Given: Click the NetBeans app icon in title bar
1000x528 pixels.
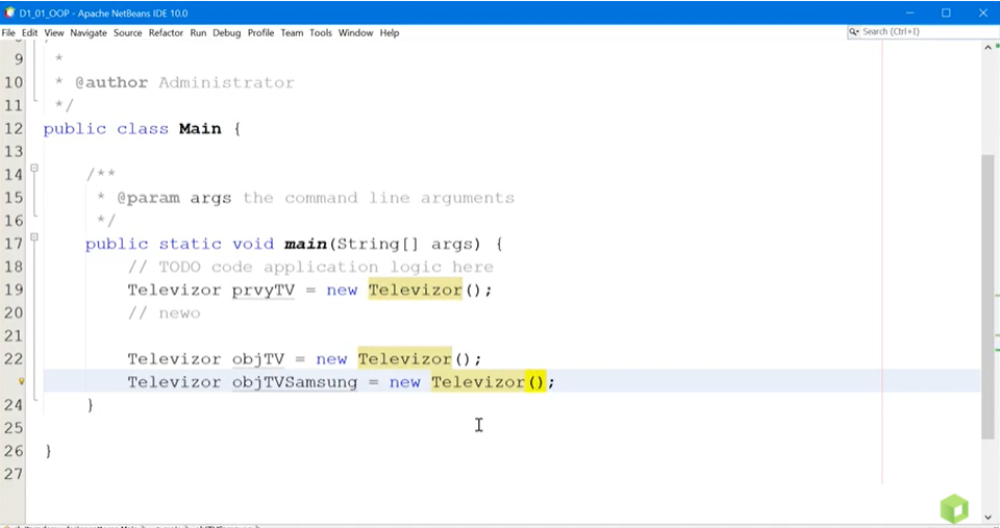Looking at the screenshot, I should coord(9,13).
